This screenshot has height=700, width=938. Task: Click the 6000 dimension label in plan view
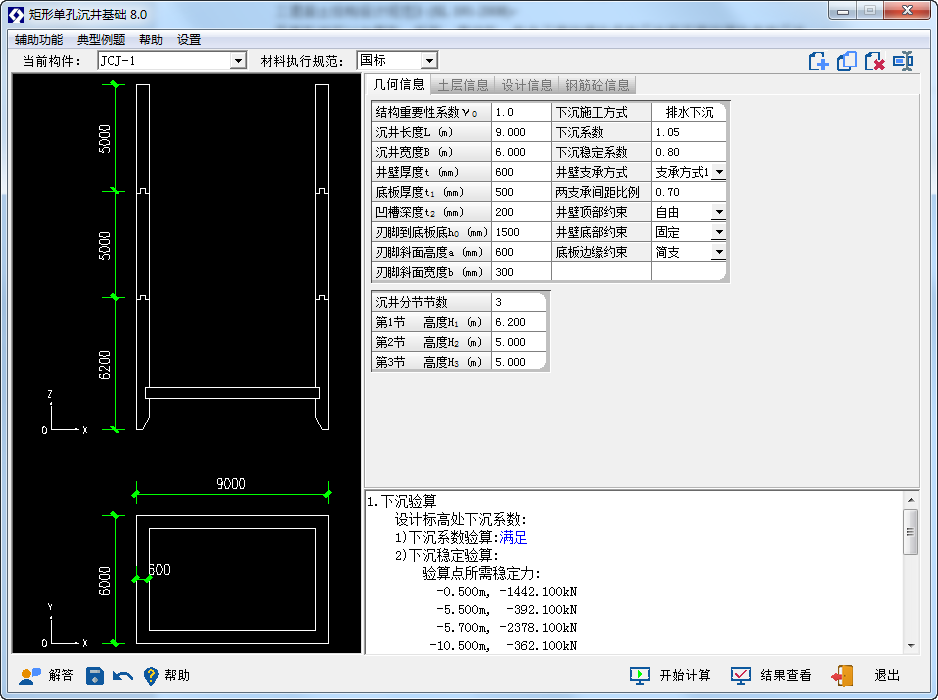coord(105,581)
